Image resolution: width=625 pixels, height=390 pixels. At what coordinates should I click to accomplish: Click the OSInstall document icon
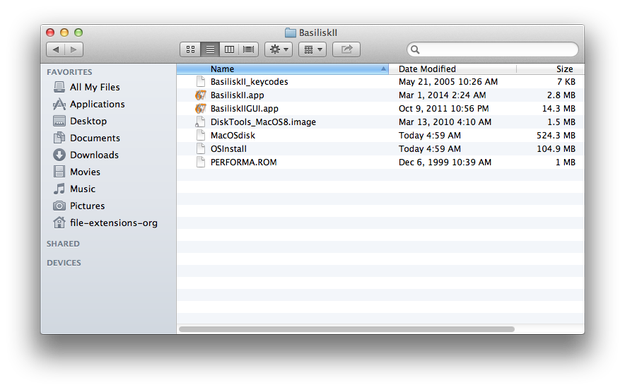tap(200, 149)
